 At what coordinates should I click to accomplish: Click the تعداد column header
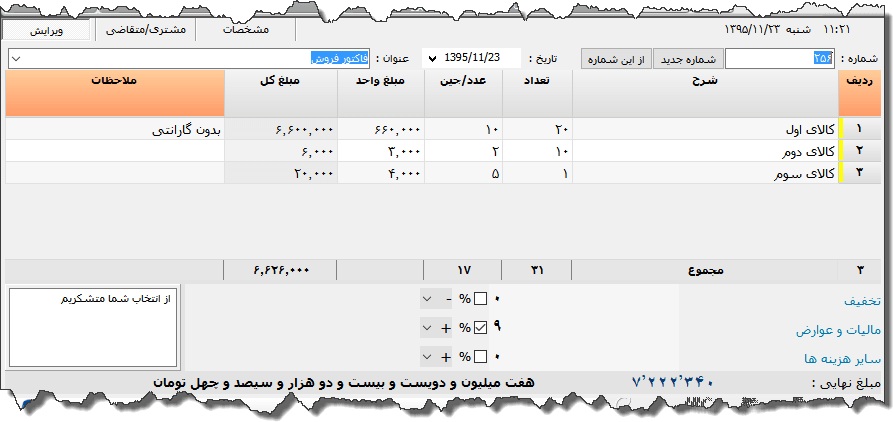click(537, 93)
